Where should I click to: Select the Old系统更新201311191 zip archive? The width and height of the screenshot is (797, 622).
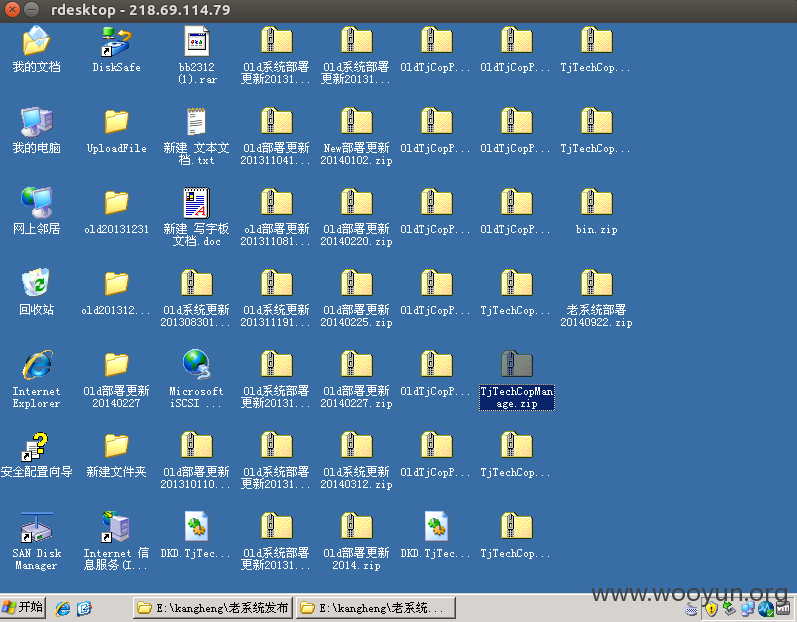pos(276,298)
